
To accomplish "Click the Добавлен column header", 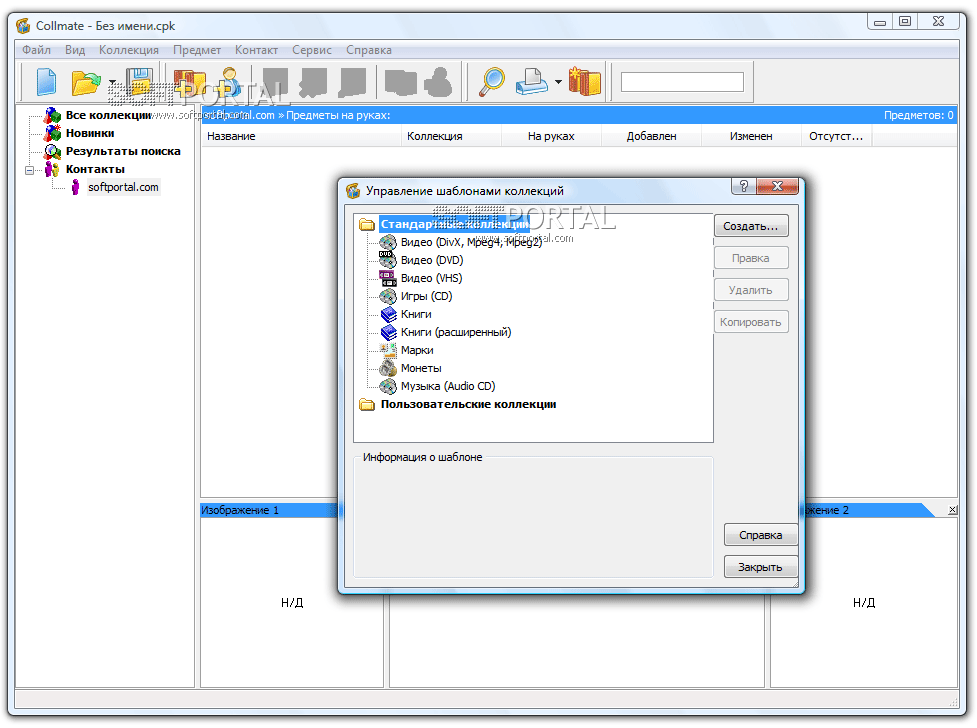I will pos(652,136).
